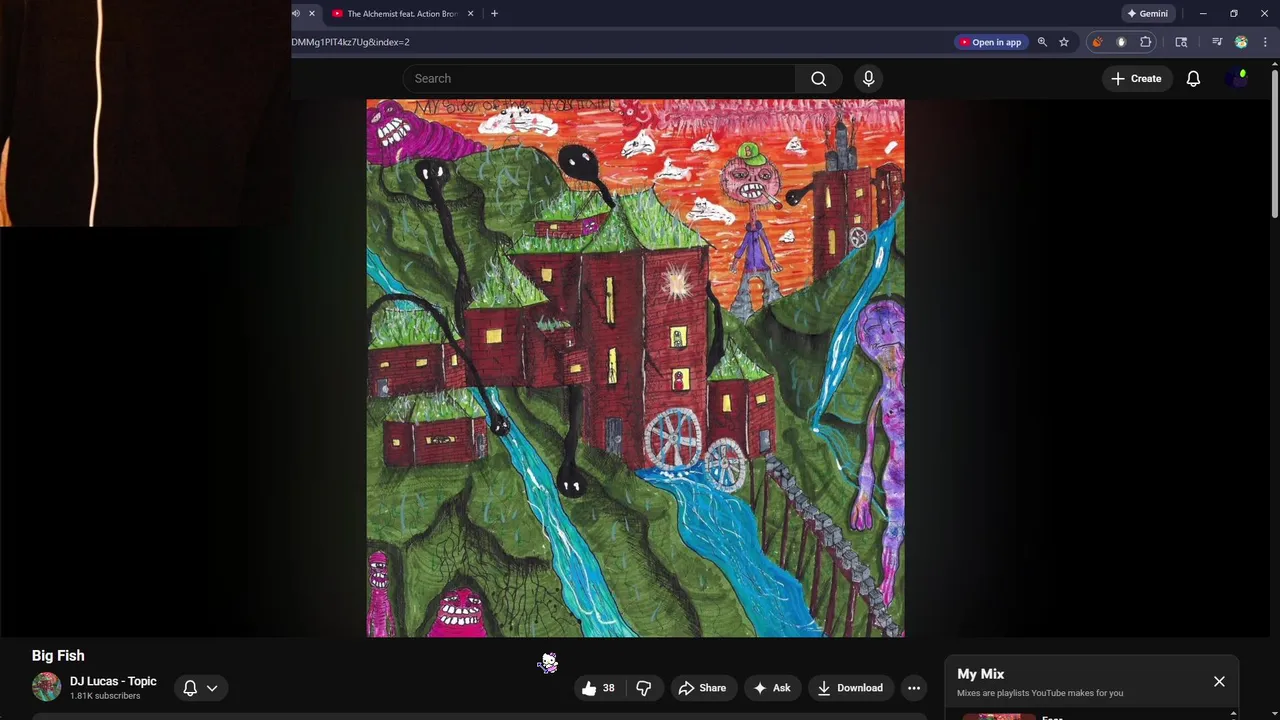
Task: Click the 1.81K subscribers text
Action: click(105, 696)
